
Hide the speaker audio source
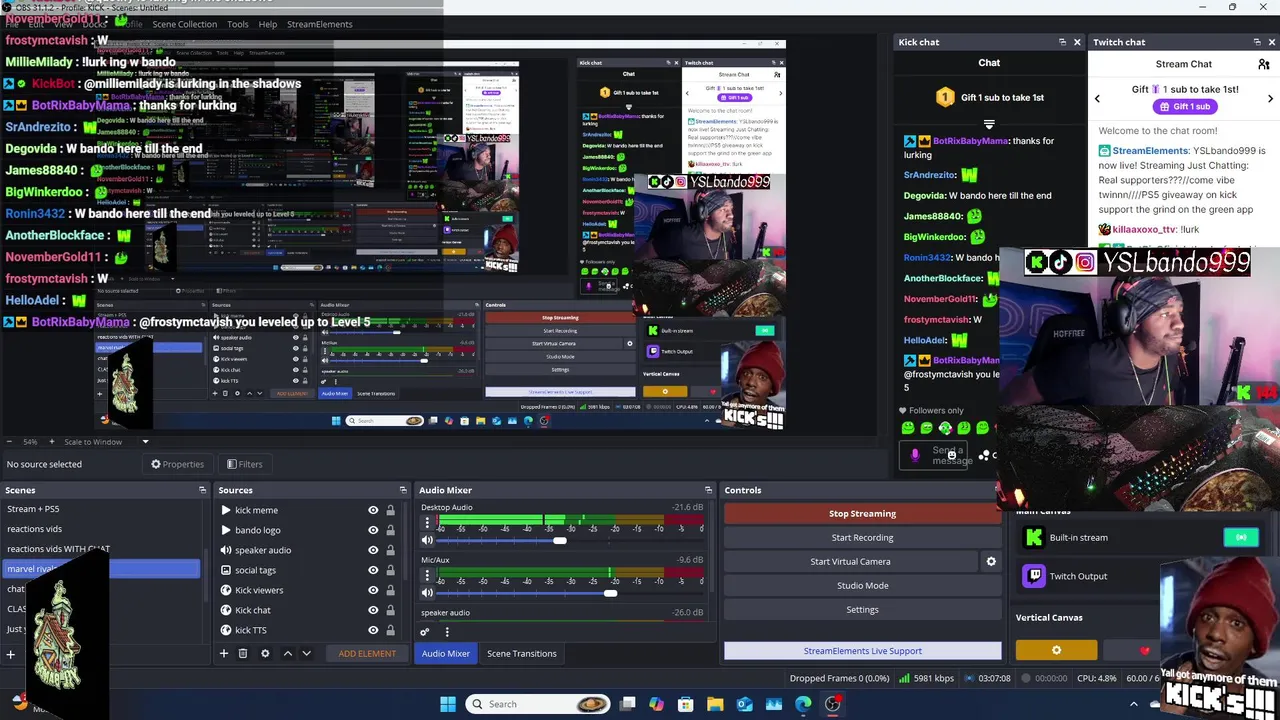pos(373,550)
